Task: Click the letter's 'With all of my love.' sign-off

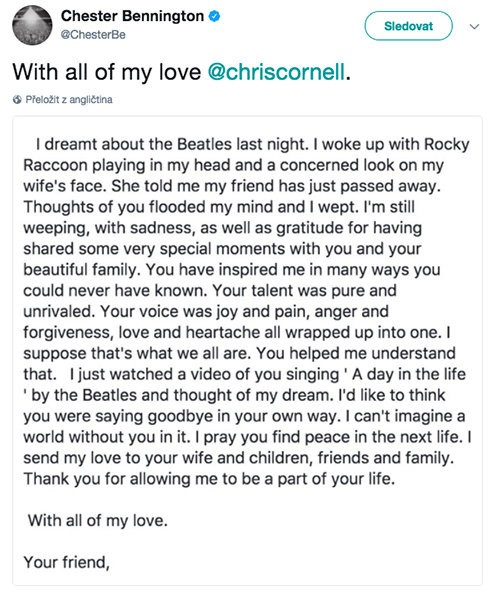Action: click(98, 521)
